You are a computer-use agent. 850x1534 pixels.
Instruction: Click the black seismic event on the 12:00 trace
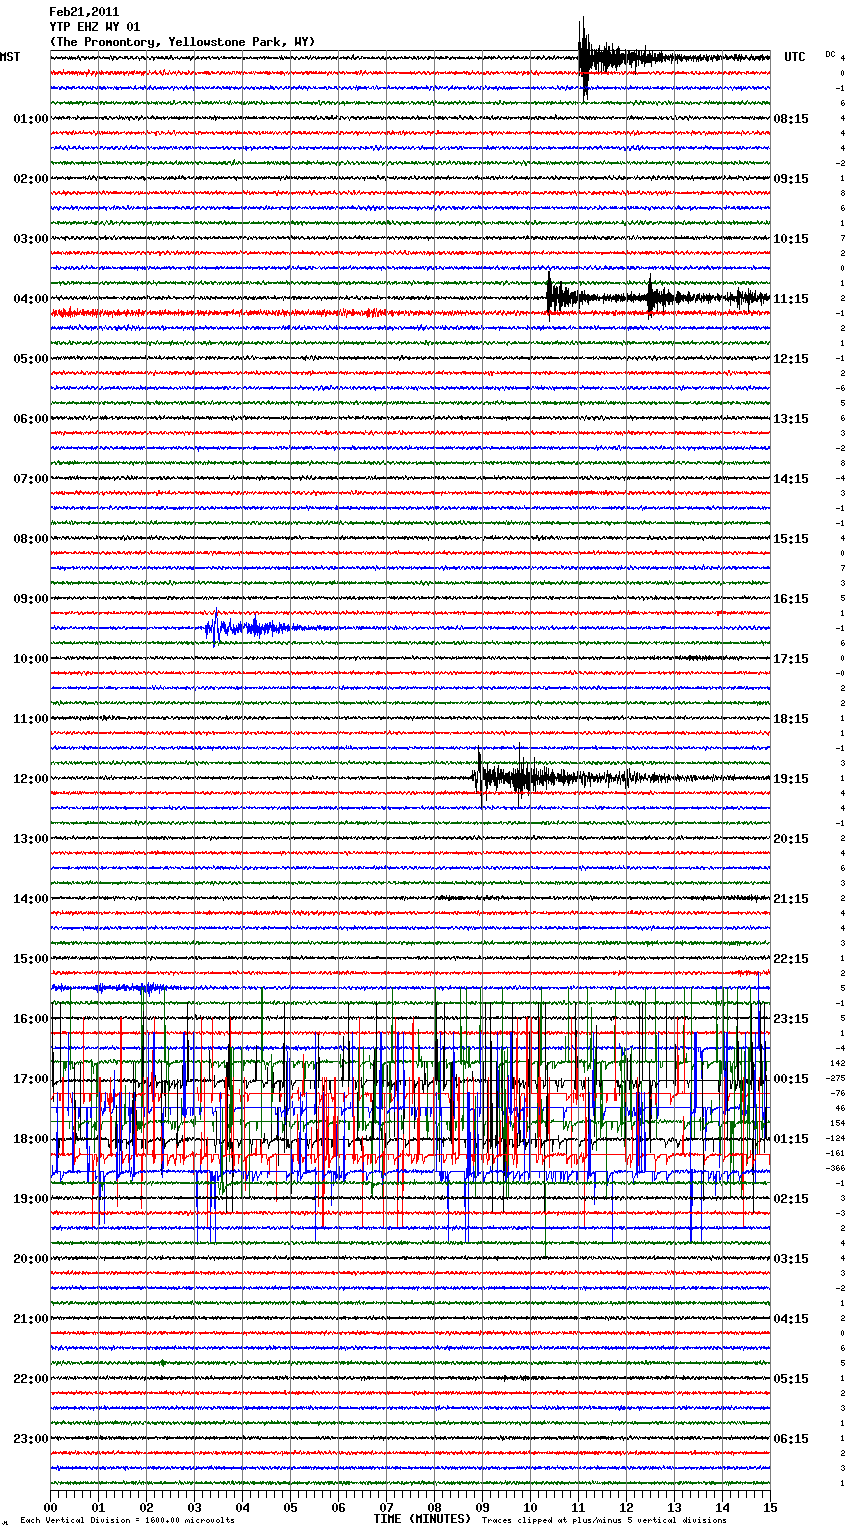click(481, 776)
